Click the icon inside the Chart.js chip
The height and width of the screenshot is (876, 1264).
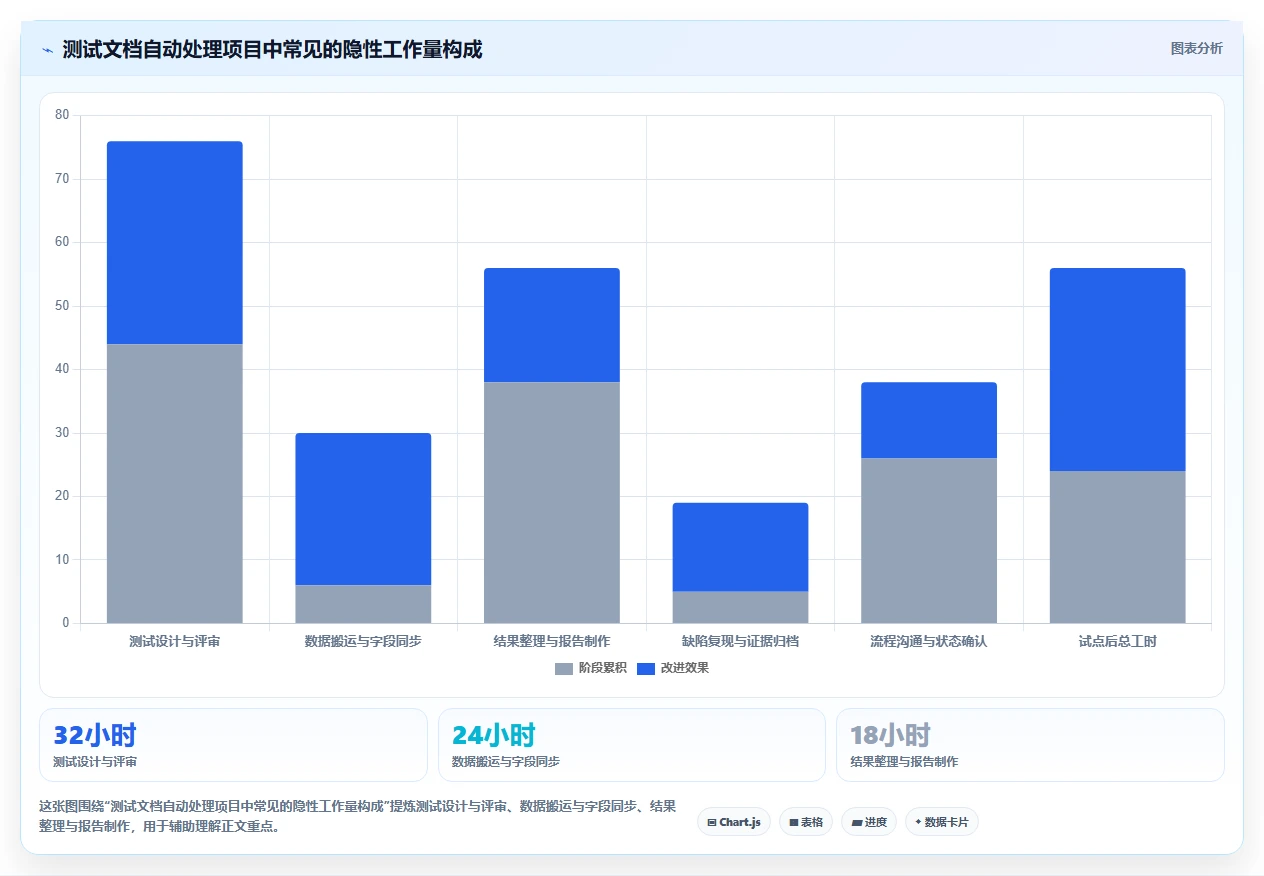711,822
